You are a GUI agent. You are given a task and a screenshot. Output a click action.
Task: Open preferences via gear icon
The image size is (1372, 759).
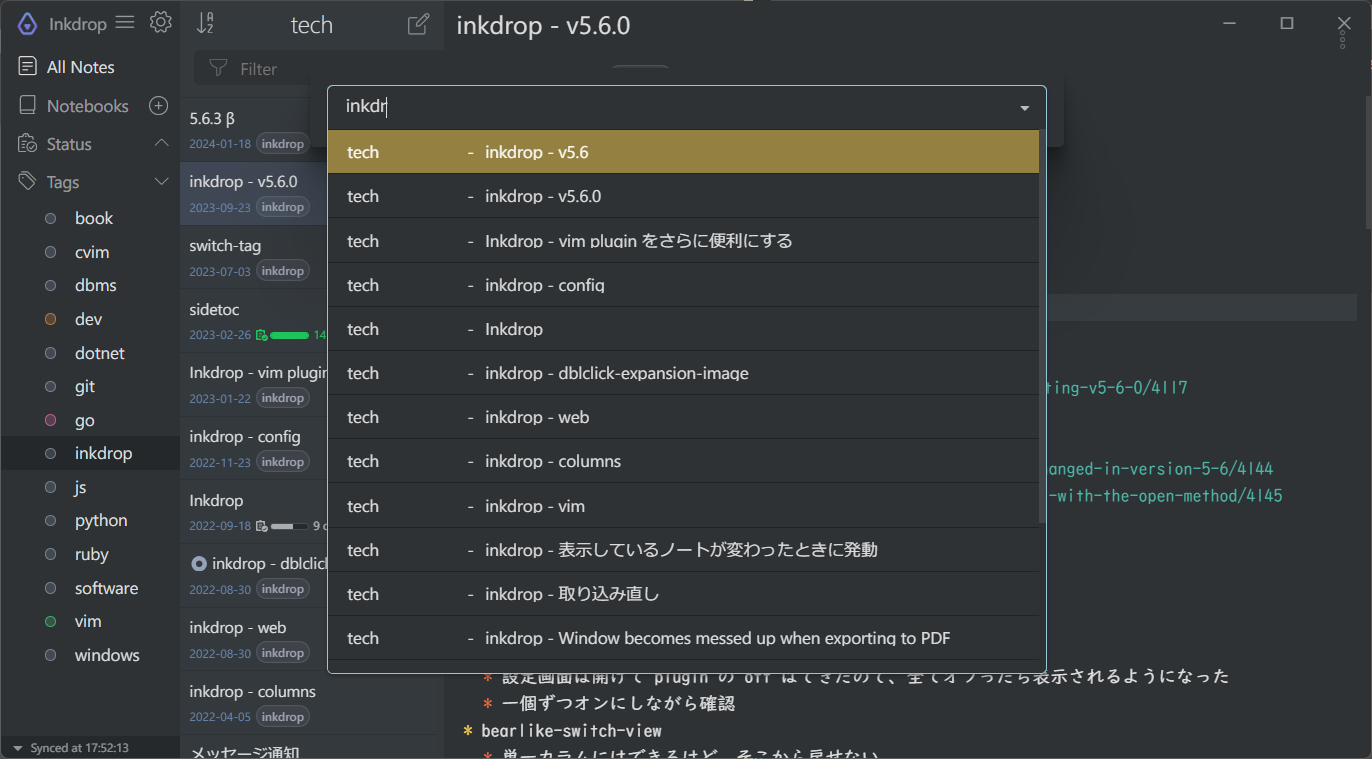160,22
